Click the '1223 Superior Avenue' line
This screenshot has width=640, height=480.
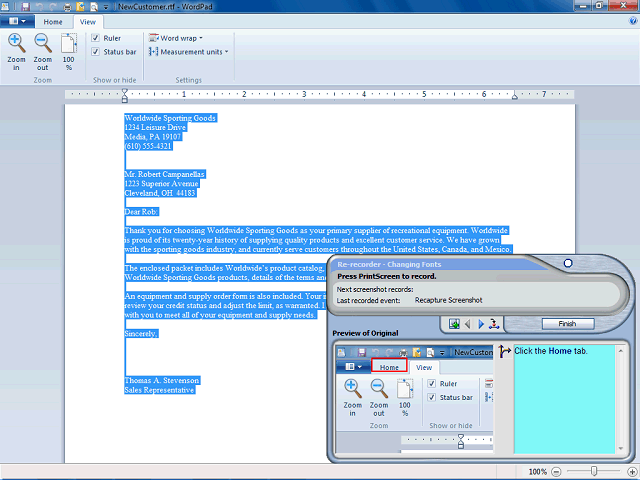[x=162, y=184]
